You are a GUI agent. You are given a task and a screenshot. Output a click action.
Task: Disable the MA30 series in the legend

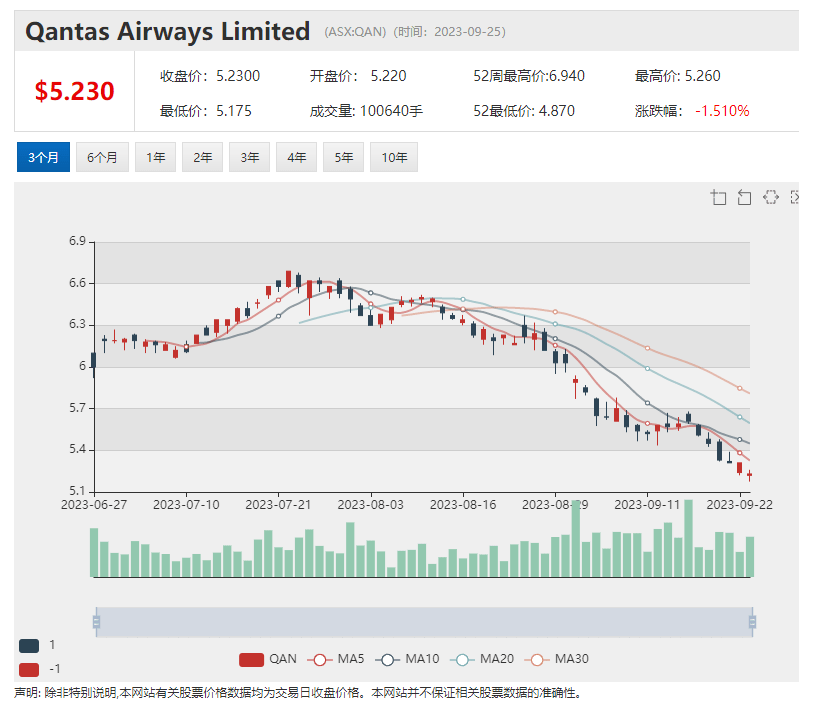click(557, 659)
